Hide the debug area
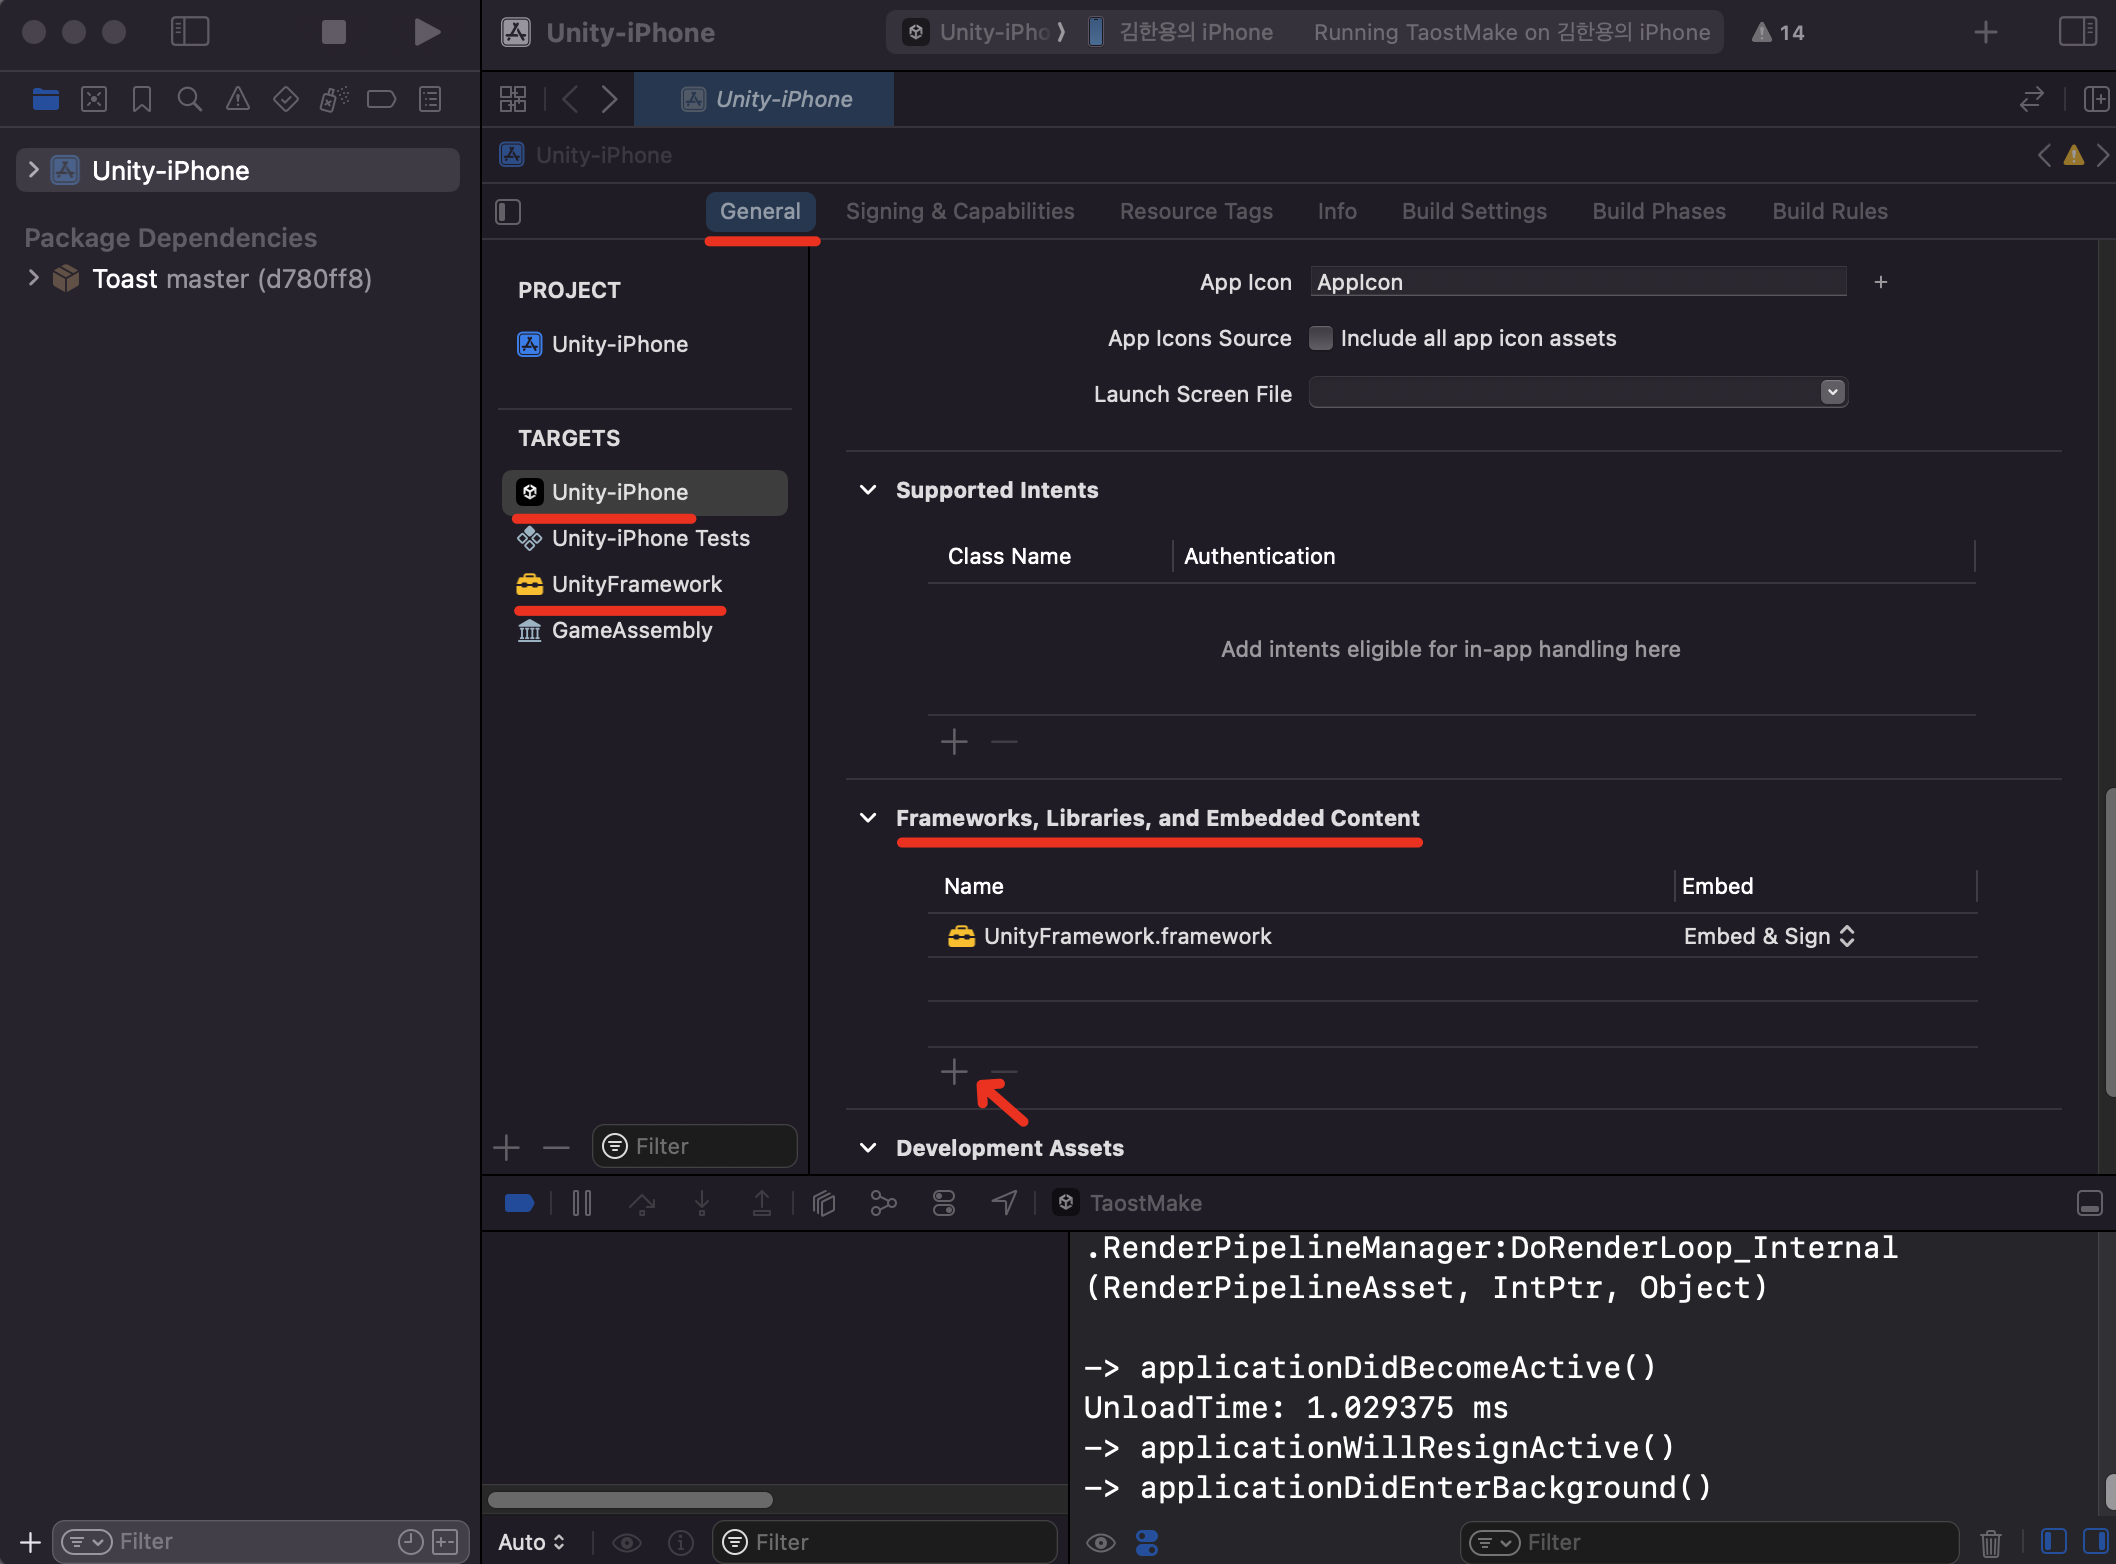The image size is (2116, 1564). tap(2090, 1203)
